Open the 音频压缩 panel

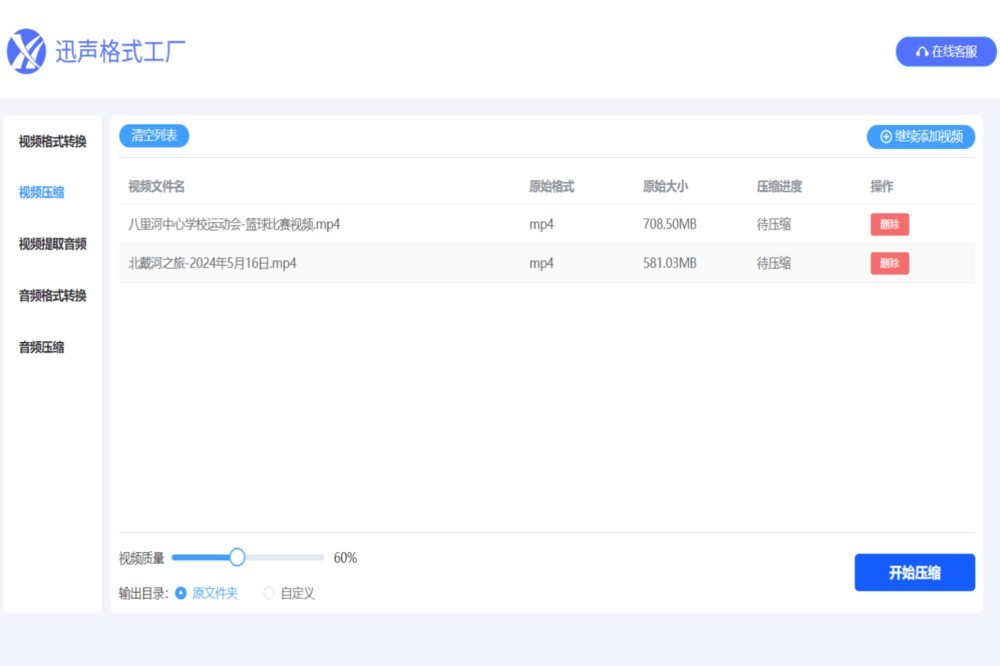(x=39, y=347)
